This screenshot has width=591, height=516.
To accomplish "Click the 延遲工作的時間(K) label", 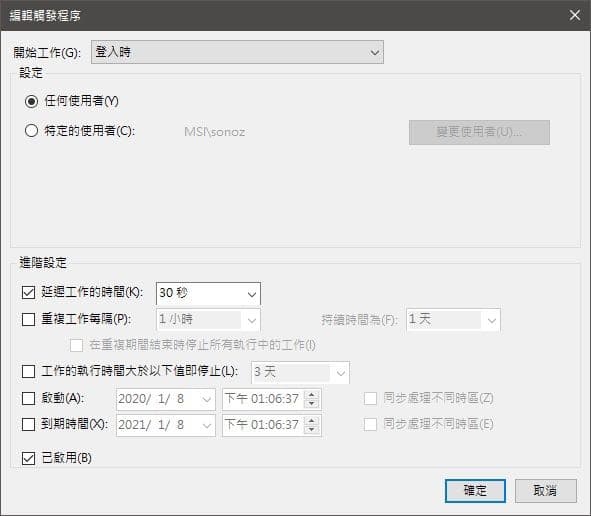I will [92, 292].
